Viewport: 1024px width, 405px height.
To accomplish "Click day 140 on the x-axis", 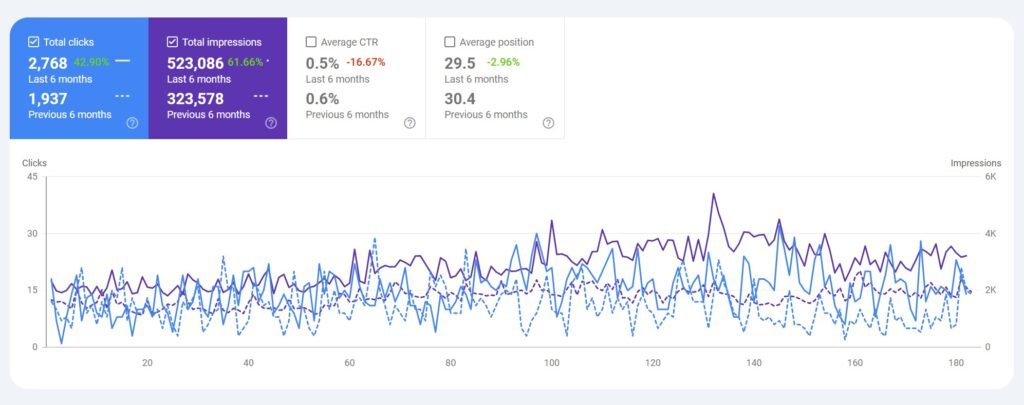I will click(x=753, y=363).
